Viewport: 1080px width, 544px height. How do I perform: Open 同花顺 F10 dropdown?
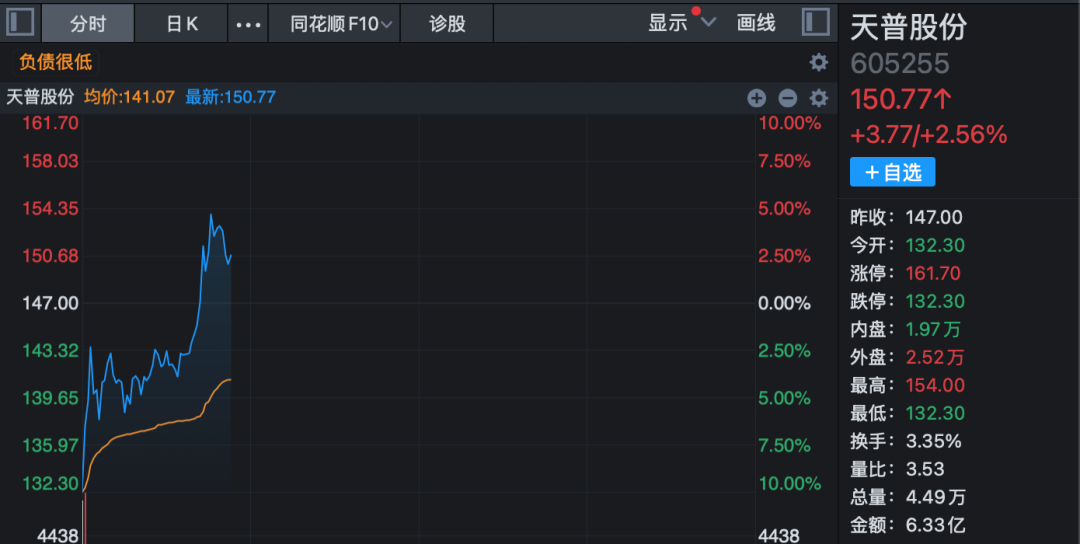pyautogui.click(x=335, y=23)
